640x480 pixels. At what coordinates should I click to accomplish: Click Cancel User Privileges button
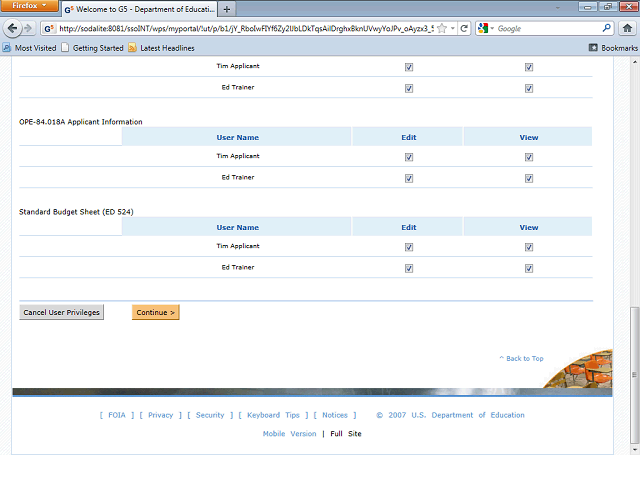pos(62,312)
